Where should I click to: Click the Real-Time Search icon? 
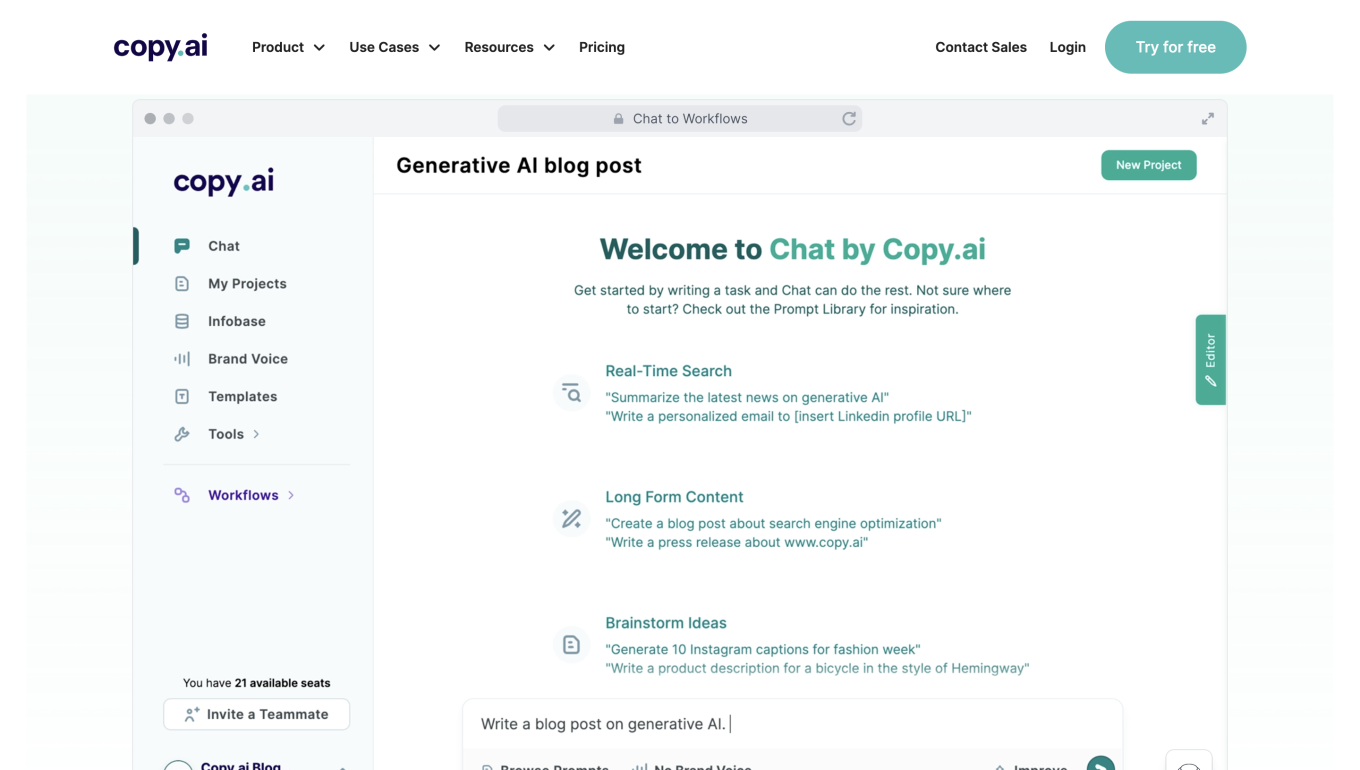click(571, 393)
